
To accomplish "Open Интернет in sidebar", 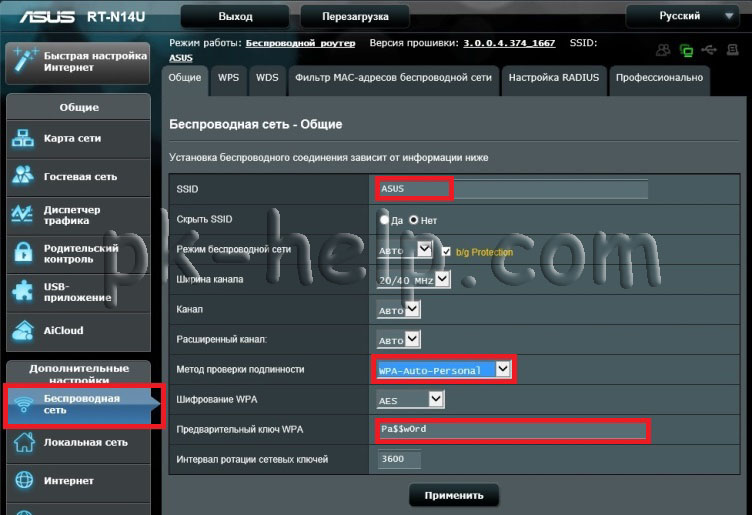I will point(79,481).
